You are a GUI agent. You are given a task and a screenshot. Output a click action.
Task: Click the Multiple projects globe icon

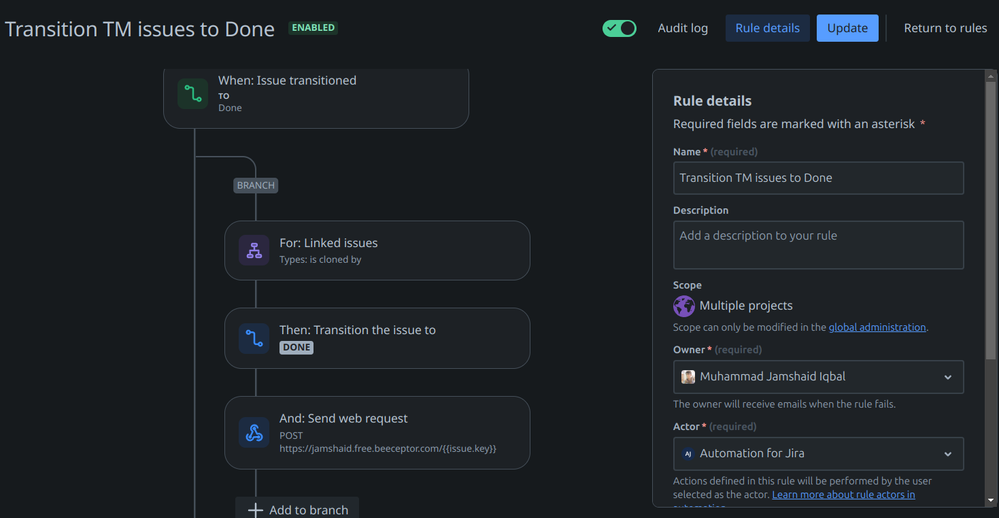684,306
